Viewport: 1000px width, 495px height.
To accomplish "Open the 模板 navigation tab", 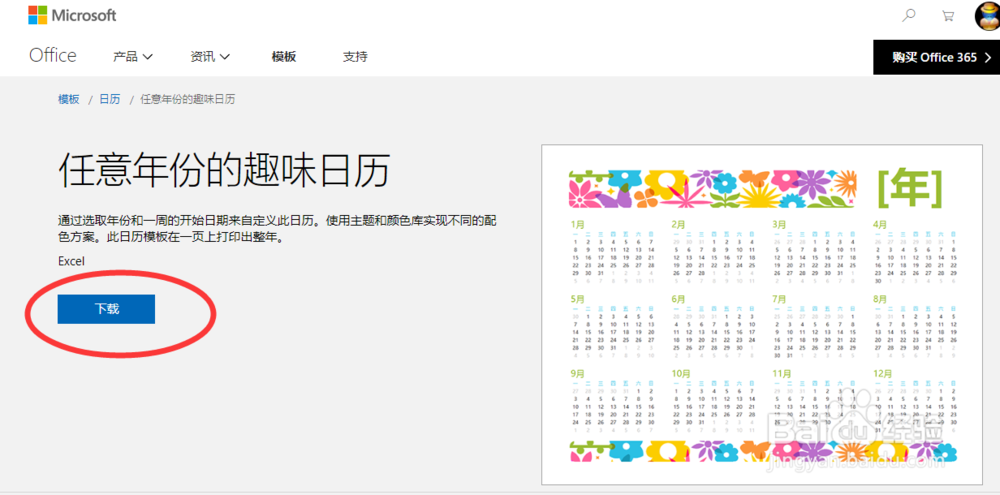I will click(284, 57).
